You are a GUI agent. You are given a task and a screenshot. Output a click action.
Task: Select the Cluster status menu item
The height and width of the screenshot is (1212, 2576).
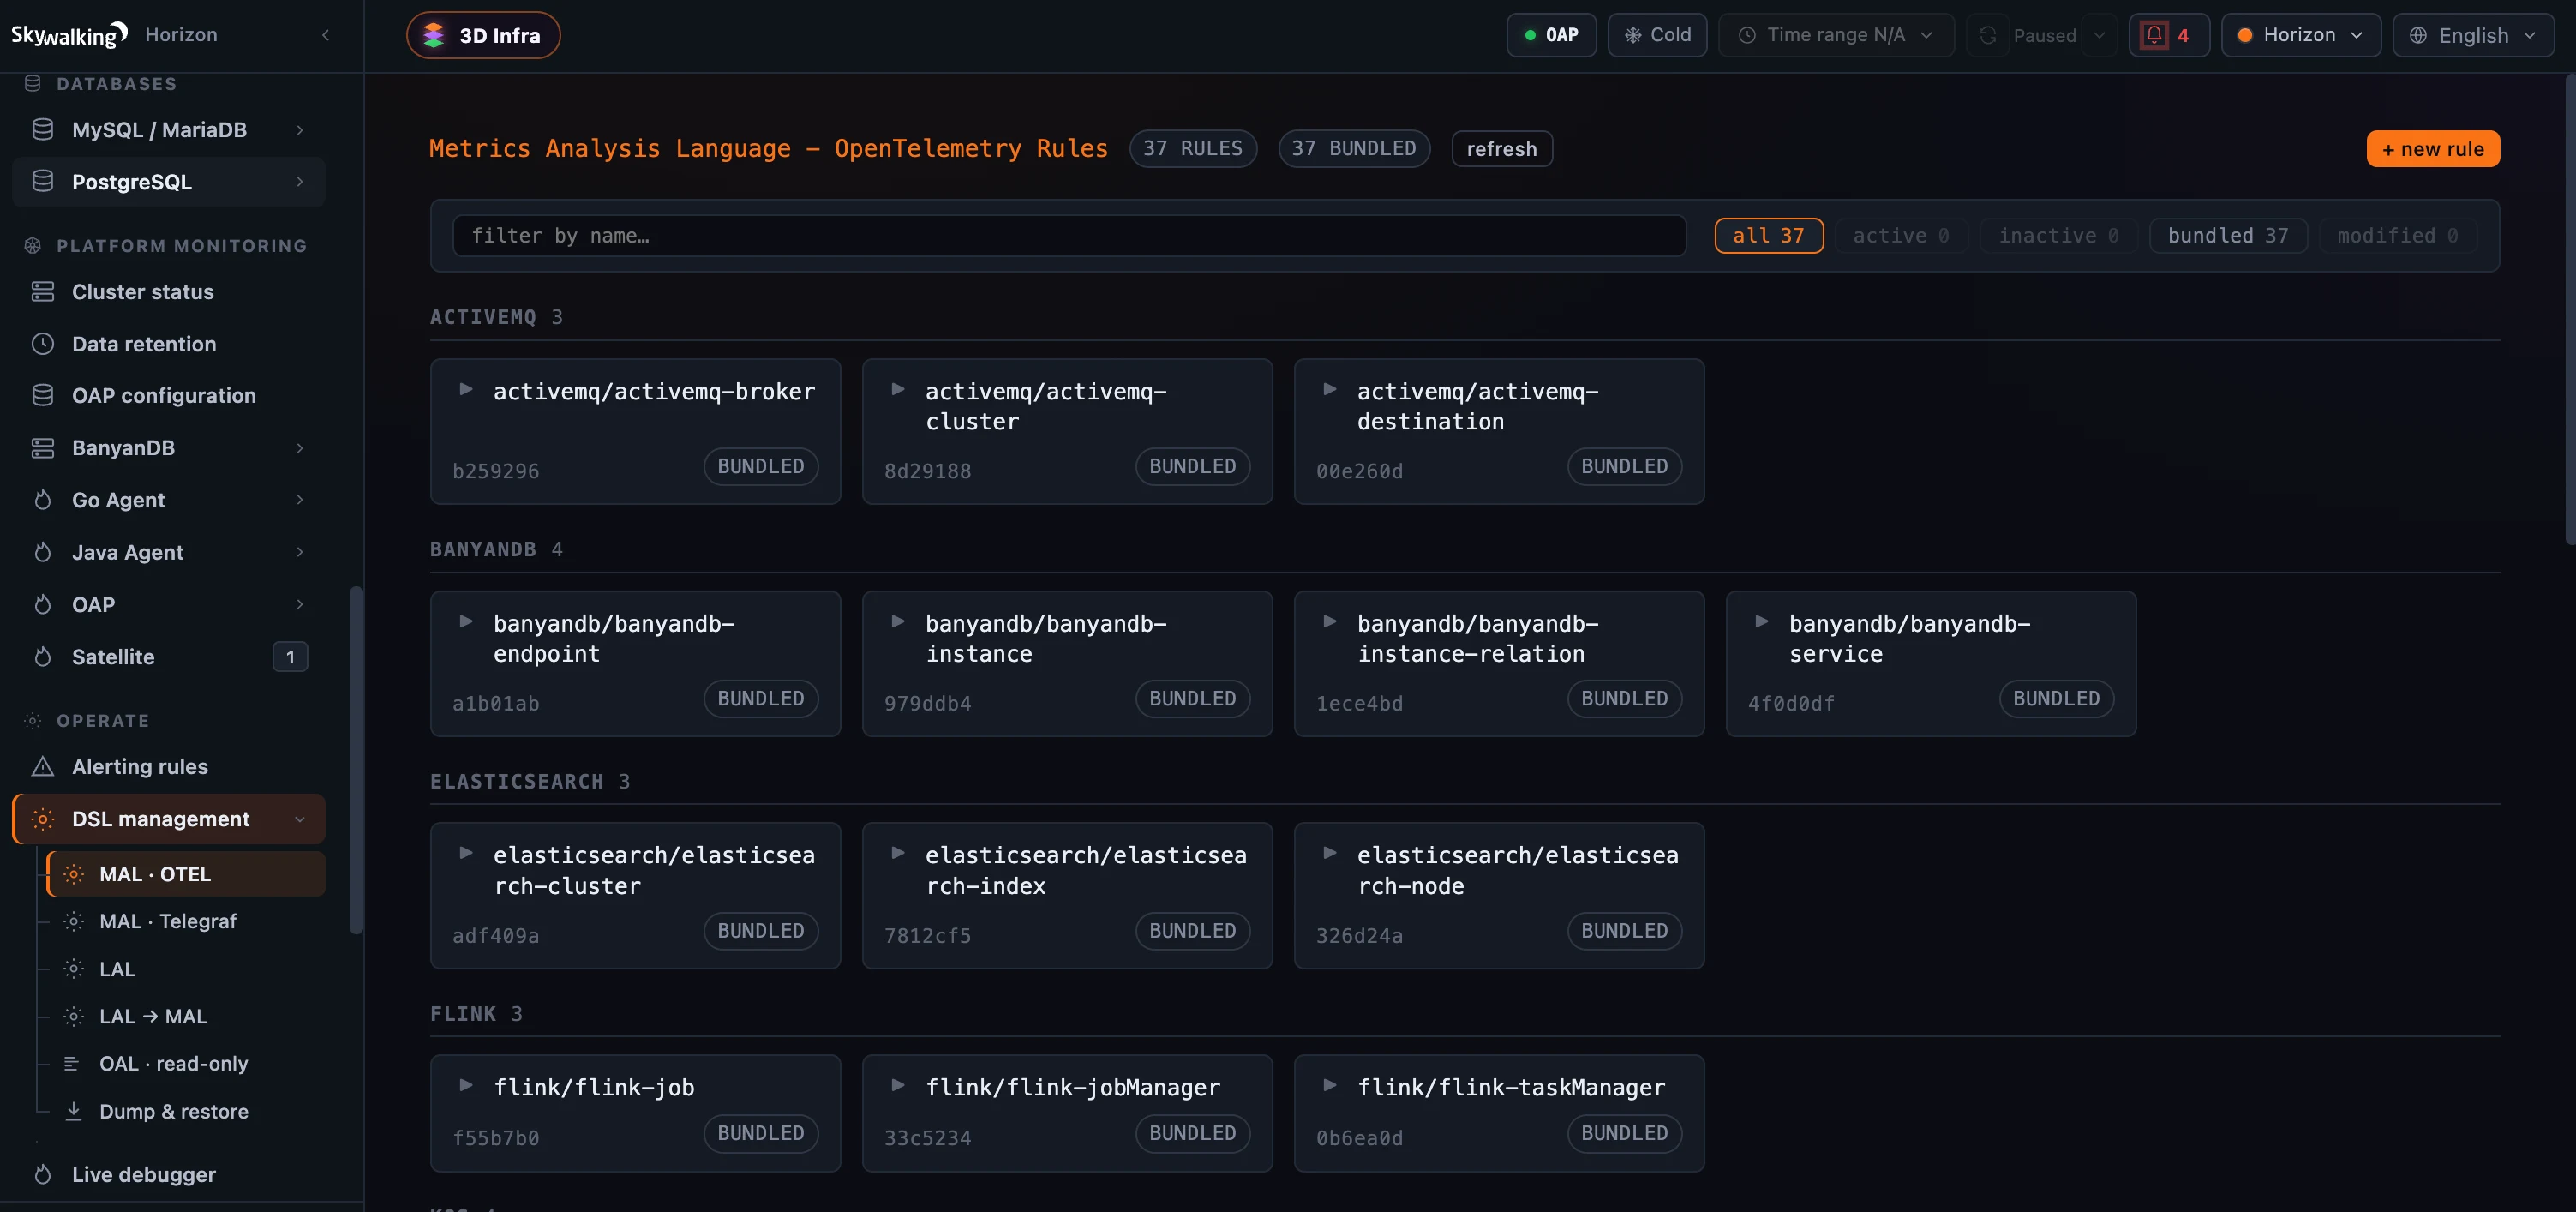pos(168,291)
